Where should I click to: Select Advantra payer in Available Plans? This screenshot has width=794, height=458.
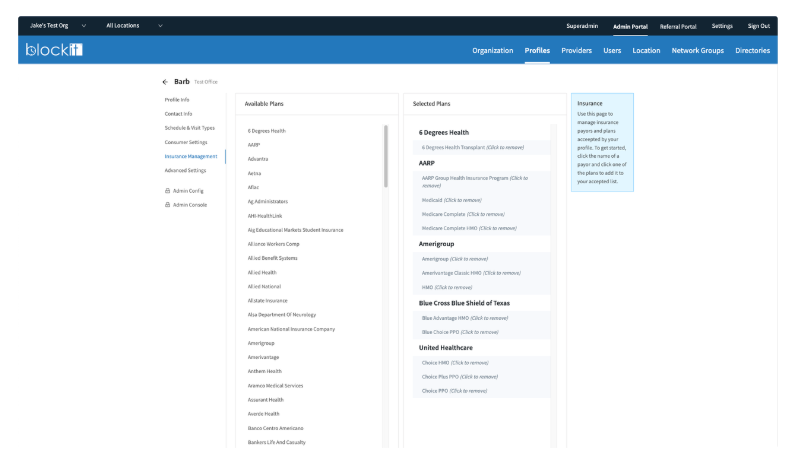(x=258, y=159)
